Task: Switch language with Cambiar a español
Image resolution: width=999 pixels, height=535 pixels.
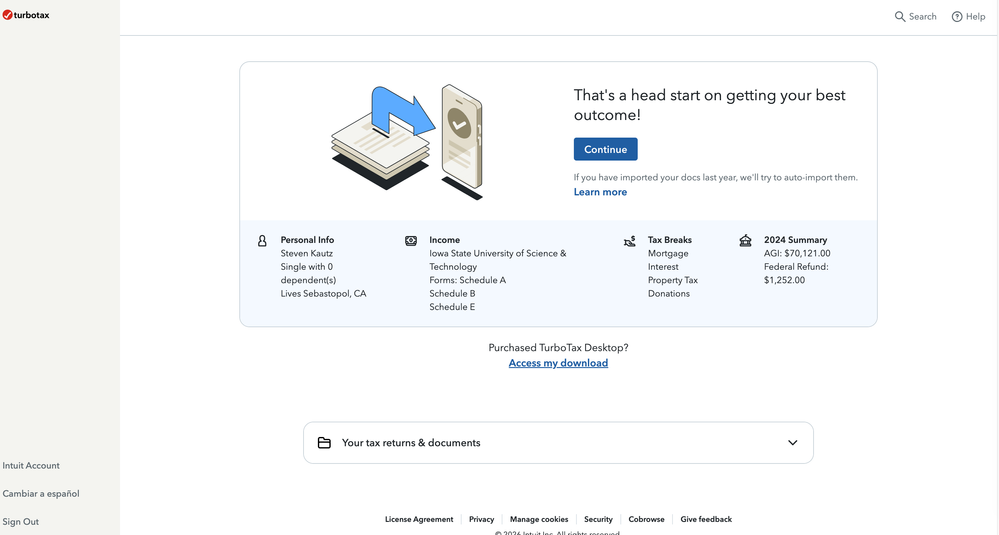Action: [41, 494]
